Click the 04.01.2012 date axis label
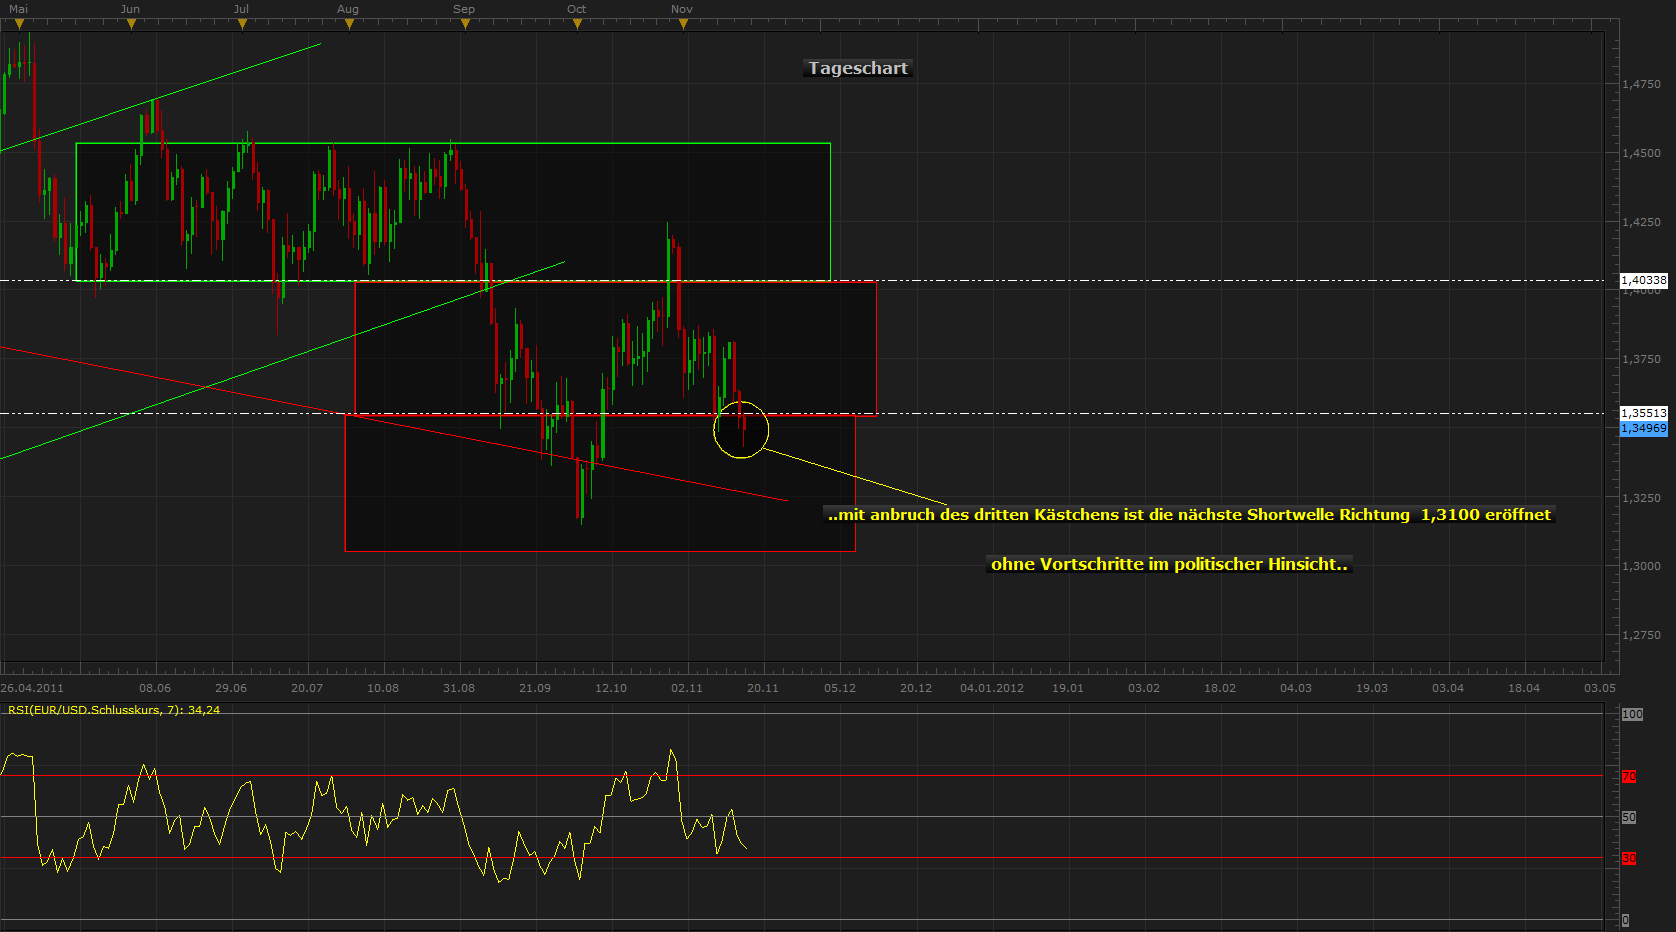This screenshot has width=1676, height=932. (992, 688)
